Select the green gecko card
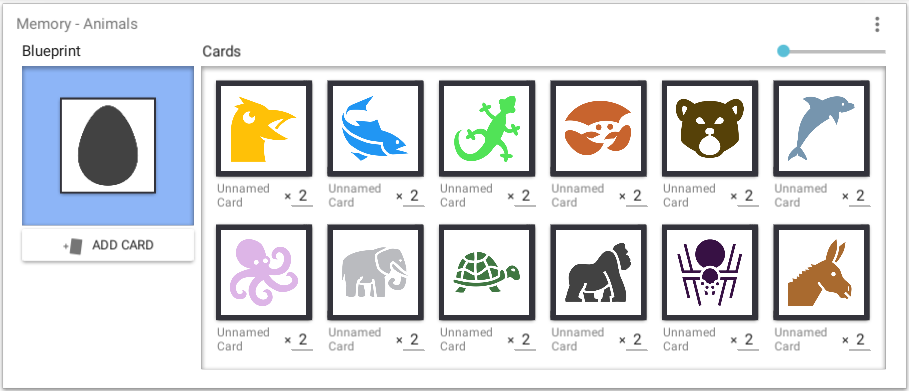 click(x=487, y=129)
